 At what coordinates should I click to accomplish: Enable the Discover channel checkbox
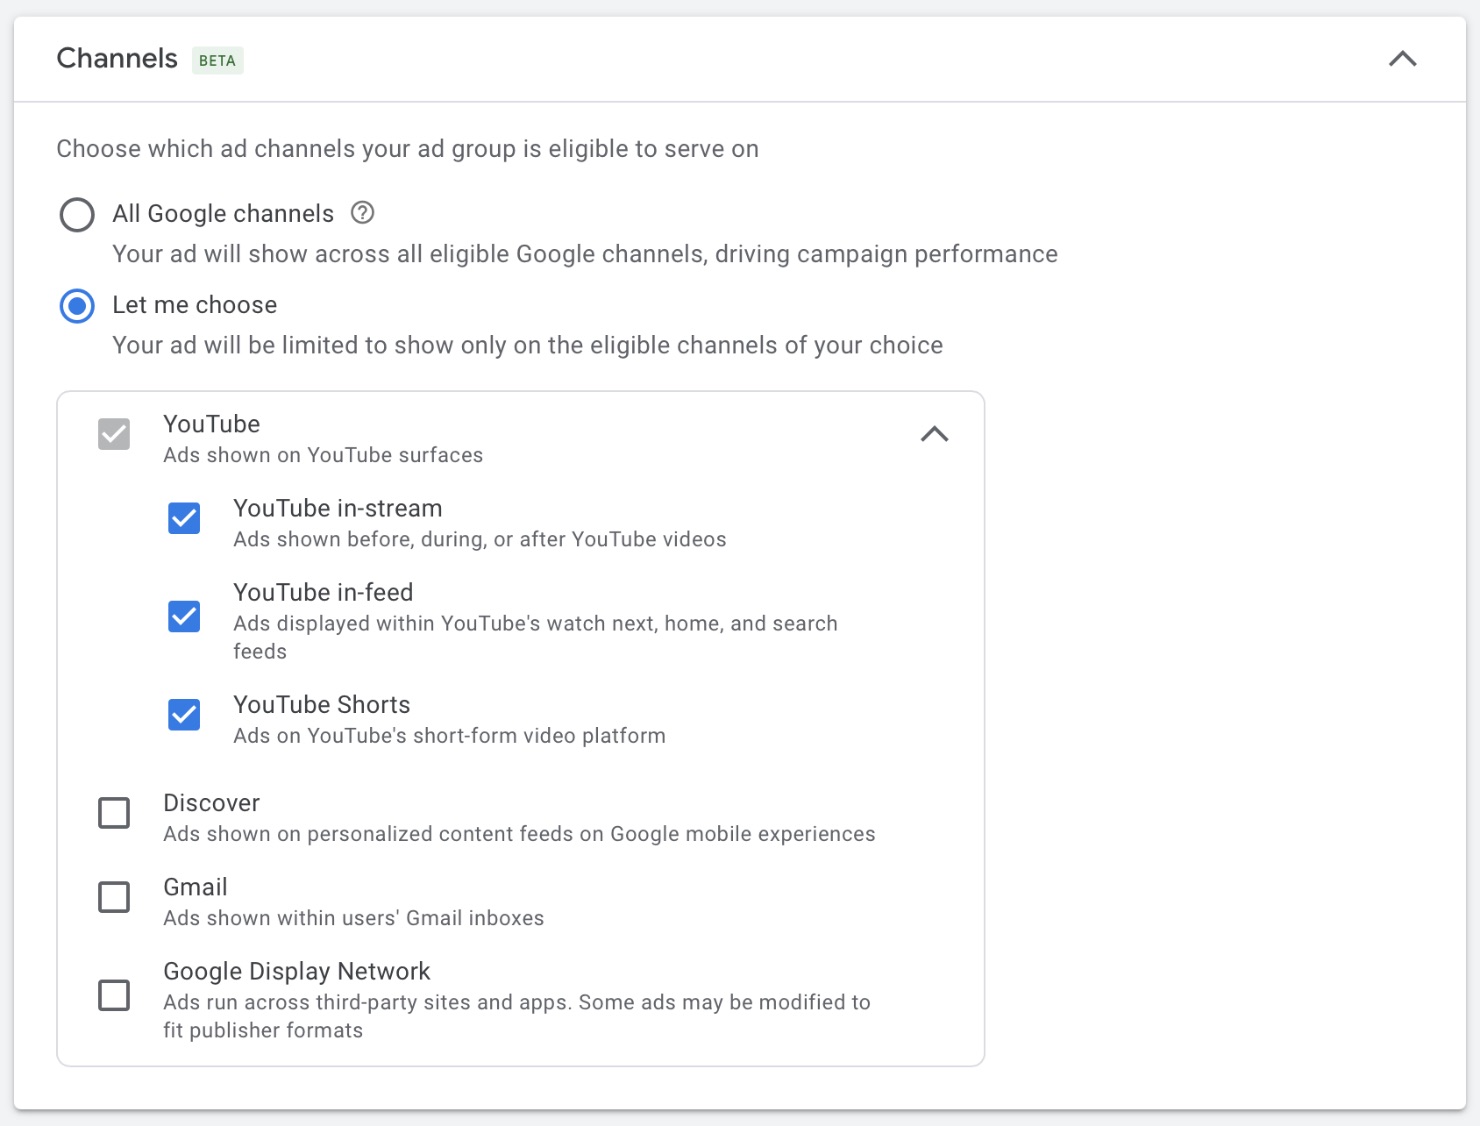pyautogui.click(x=114, y=813)
